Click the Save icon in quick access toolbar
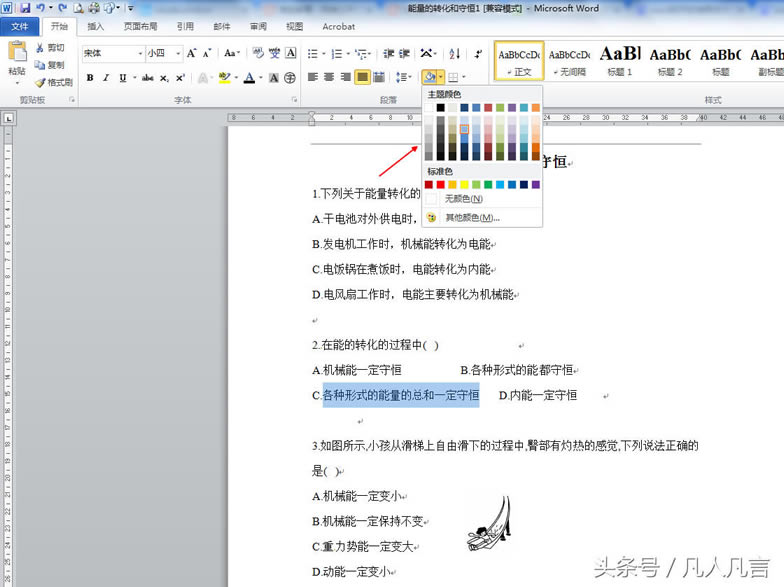This screenshot has width=784, height=587. coord(24,8)
